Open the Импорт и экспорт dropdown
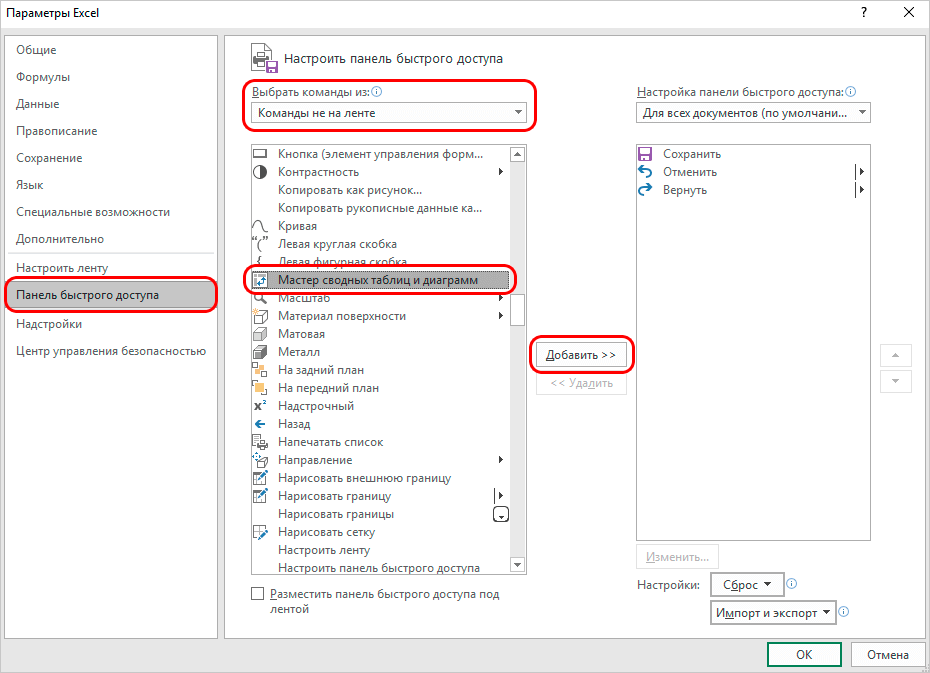The image size is (930, 673). click(773, 613)
